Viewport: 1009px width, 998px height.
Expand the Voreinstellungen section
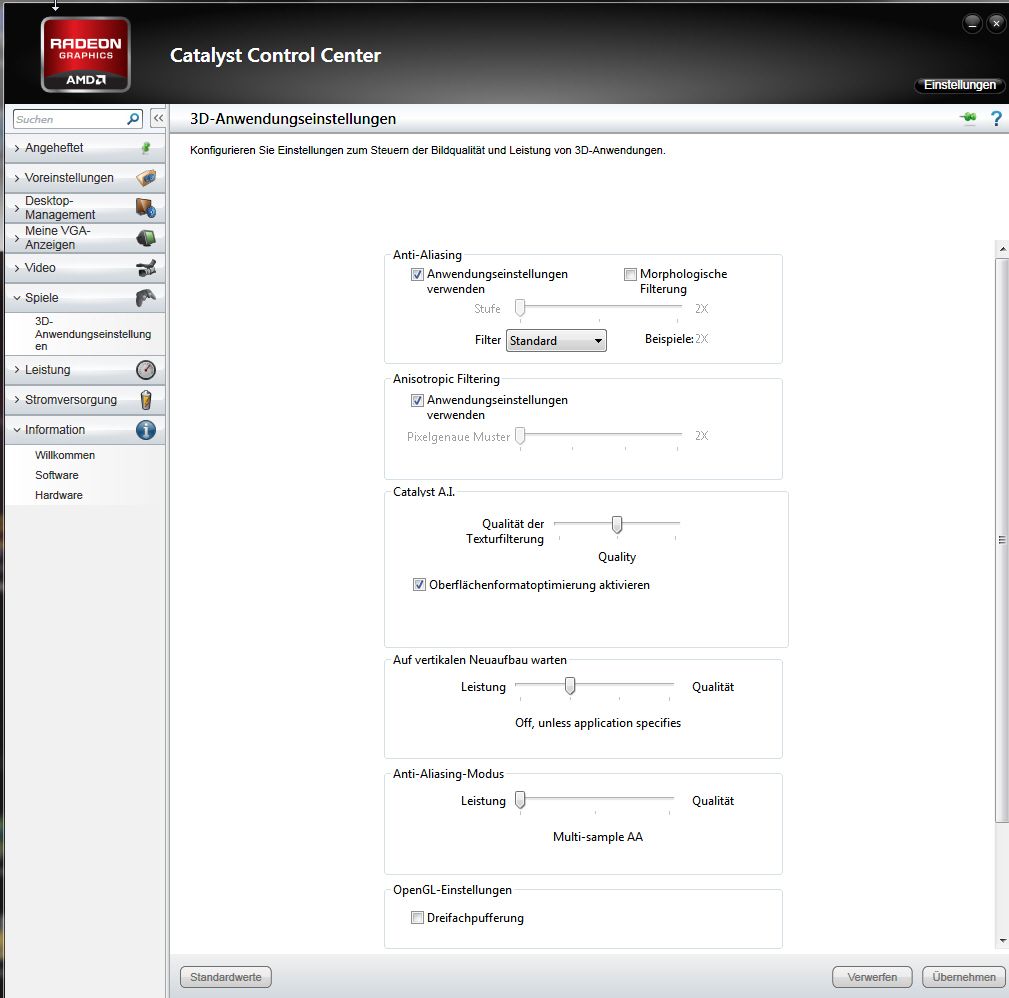tap(17, 178)
